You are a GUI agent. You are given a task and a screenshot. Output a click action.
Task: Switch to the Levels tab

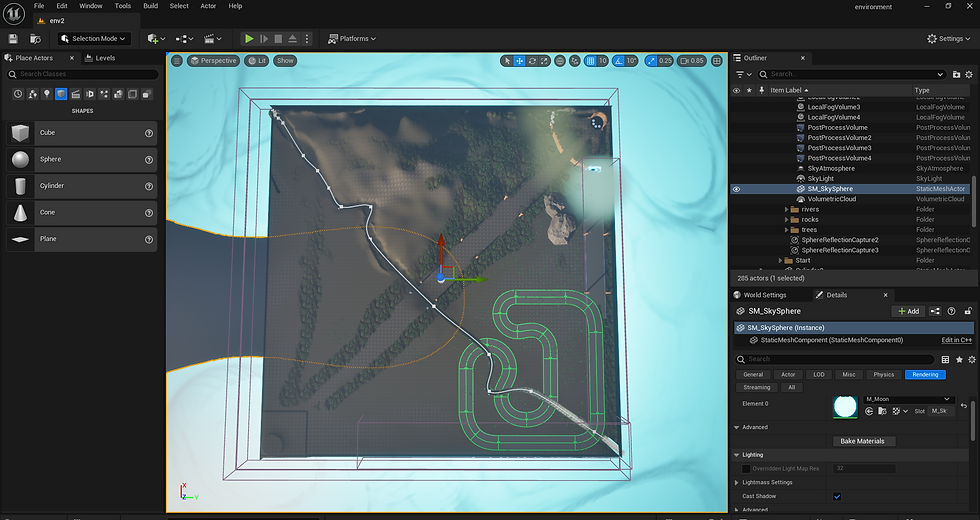tap(100, 58)
